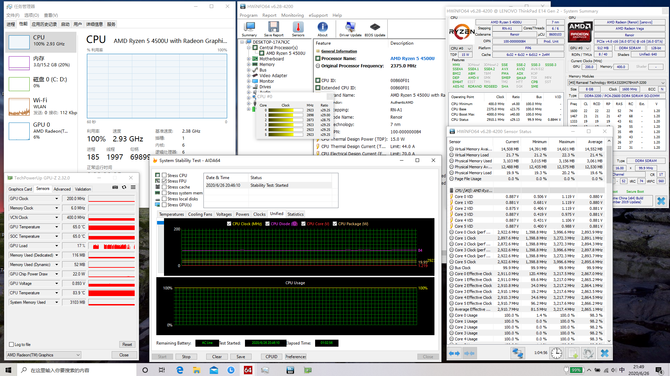This screenshot has width=670, height=376.
Task: Click the BIOS Update chip icon
Action: (375, 29)
